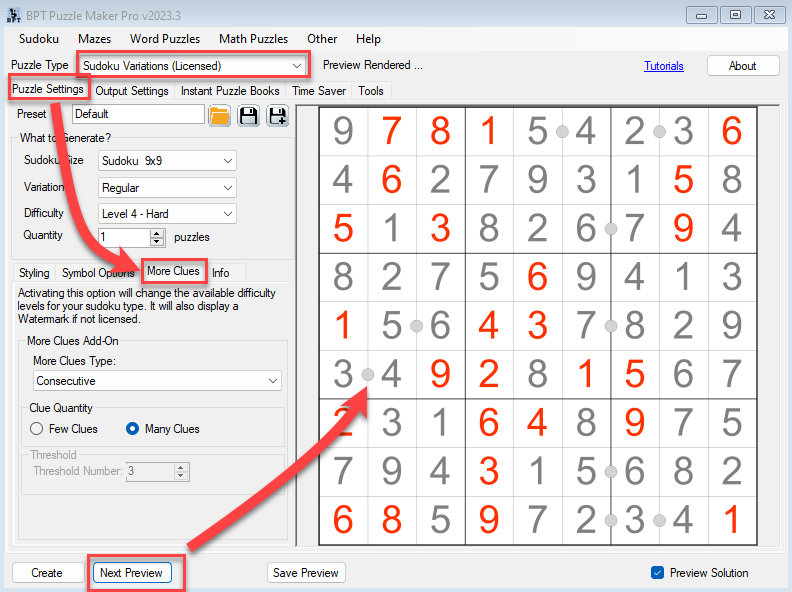Screen dimensions: 792x592
Task: Click the BPT app logo in title bar
Action: (14, 14)
